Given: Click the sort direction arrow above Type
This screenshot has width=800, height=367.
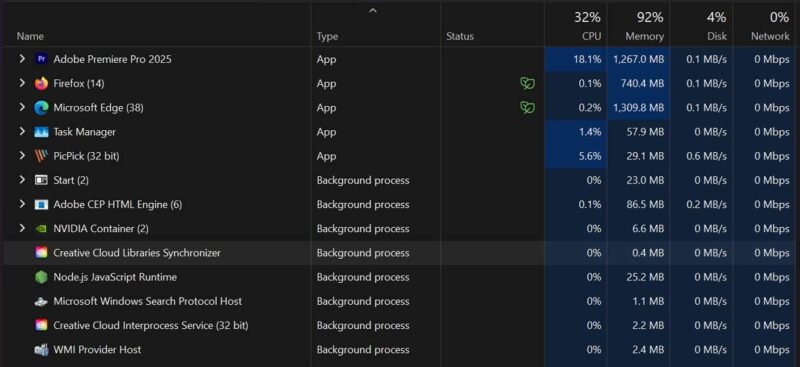Looking at the screenshot, I should click(373, 11).
